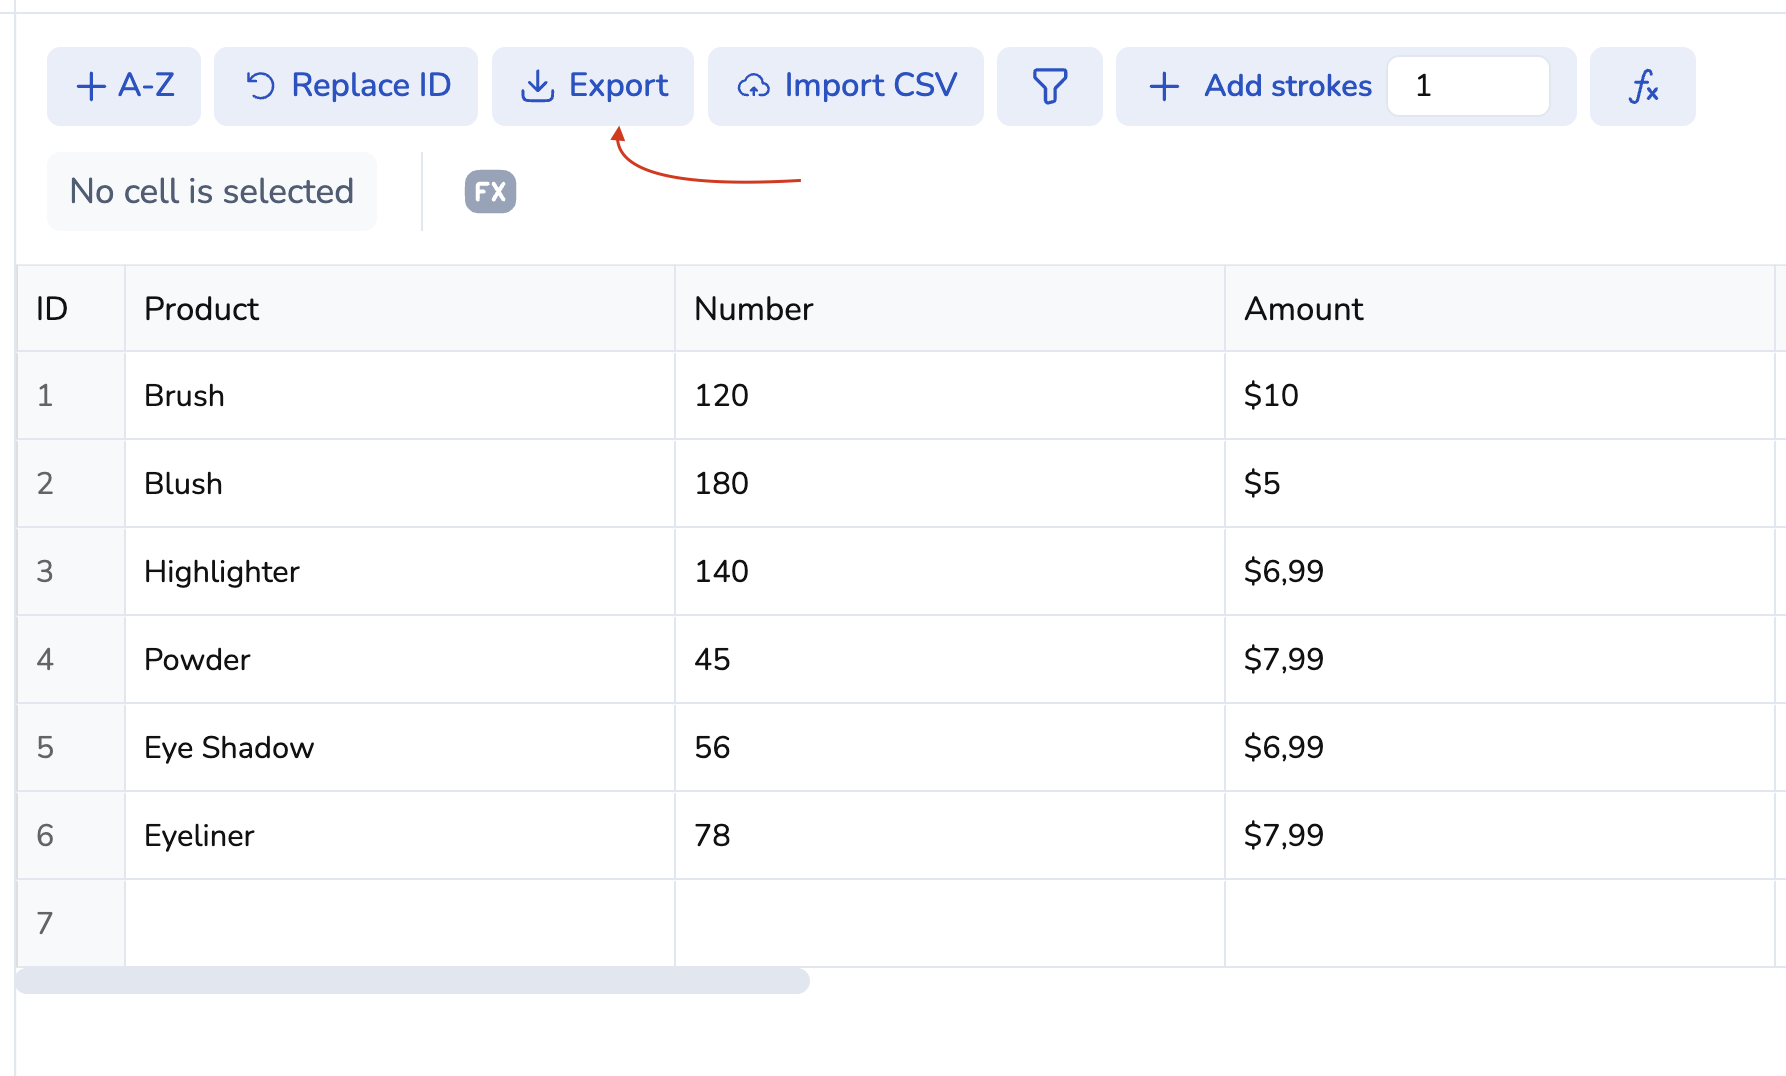This screenshot has height=1076, width=1786.
Task: Select the Brush product cell
Action: coord(399,396)
